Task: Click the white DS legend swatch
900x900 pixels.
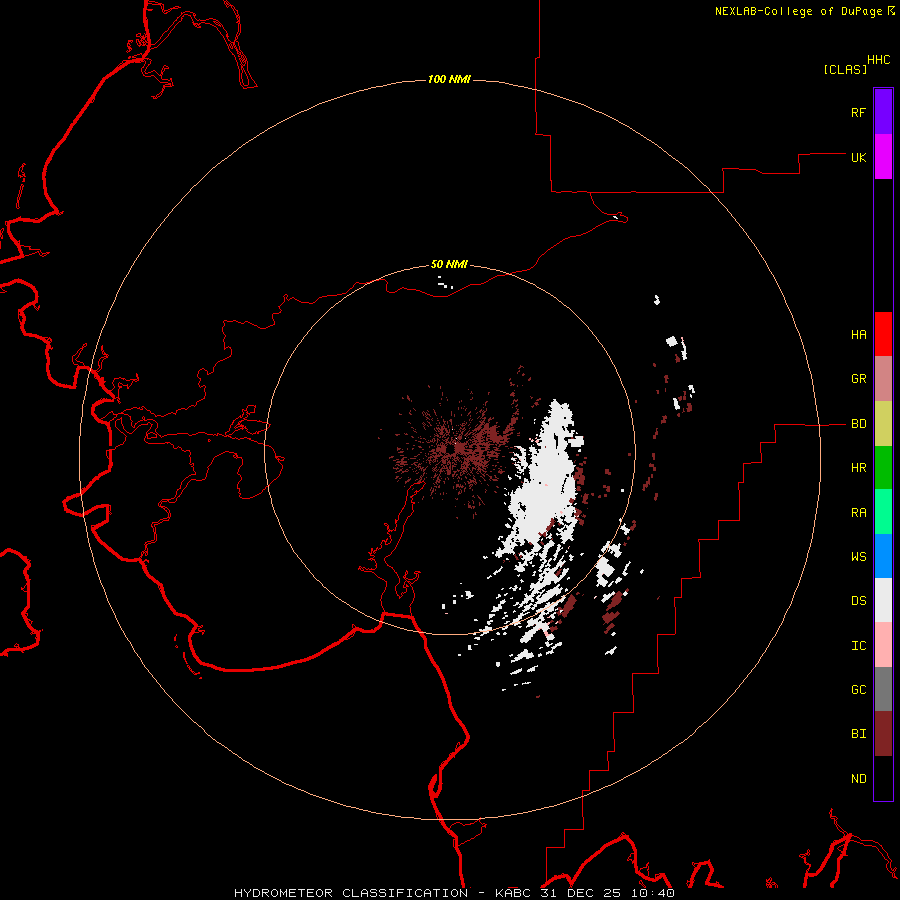Action: coord(883,600)
